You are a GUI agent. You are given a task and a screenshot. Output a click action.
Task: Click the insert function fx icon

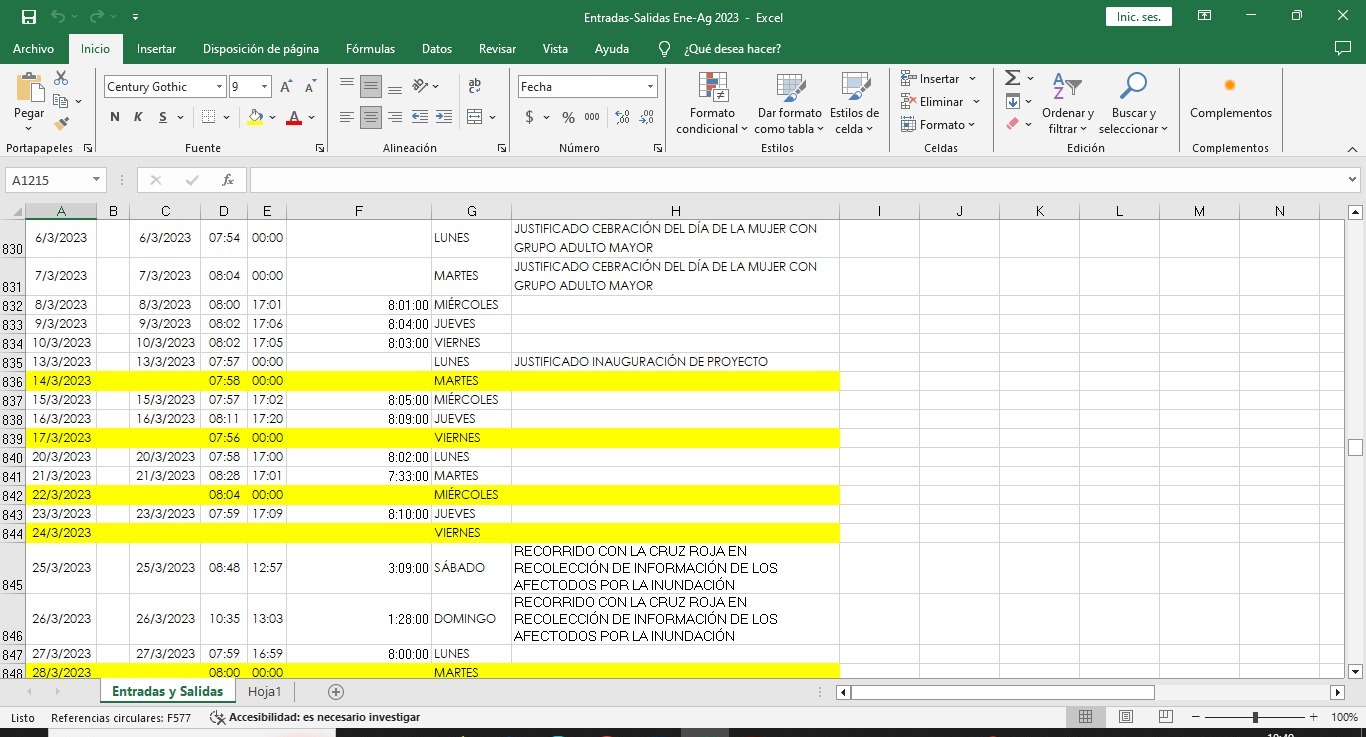point(228,180)
